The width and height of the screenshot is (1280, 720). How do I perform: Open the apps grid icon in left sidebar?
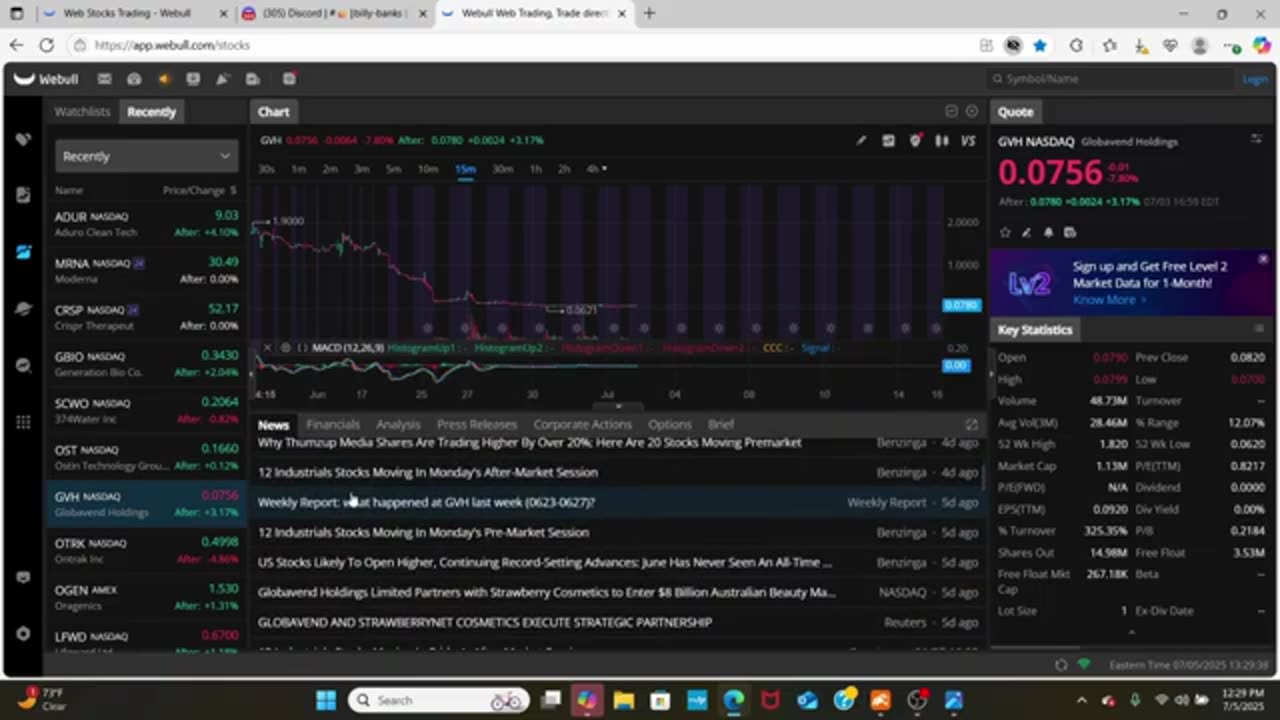pyautogui.click(x=24, y=422)
